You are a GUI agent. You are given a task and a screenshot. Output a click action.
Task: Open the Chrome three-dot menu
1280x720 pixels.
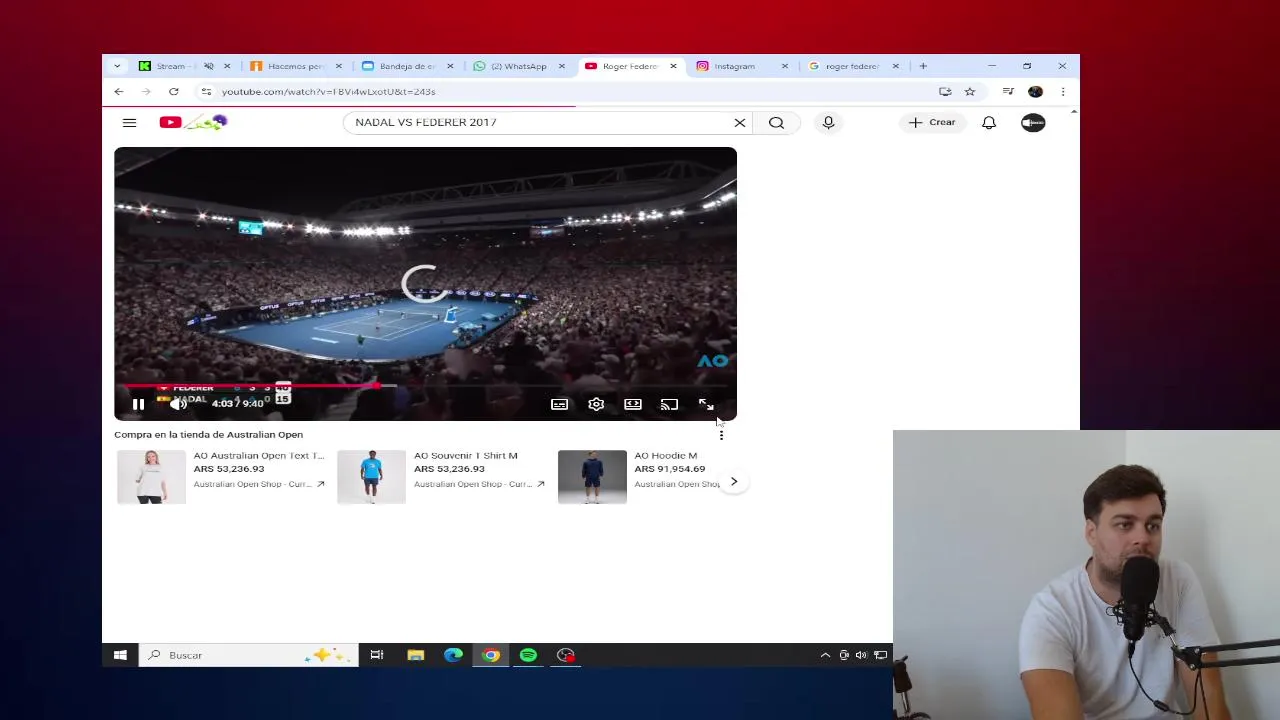(1063, 91)
